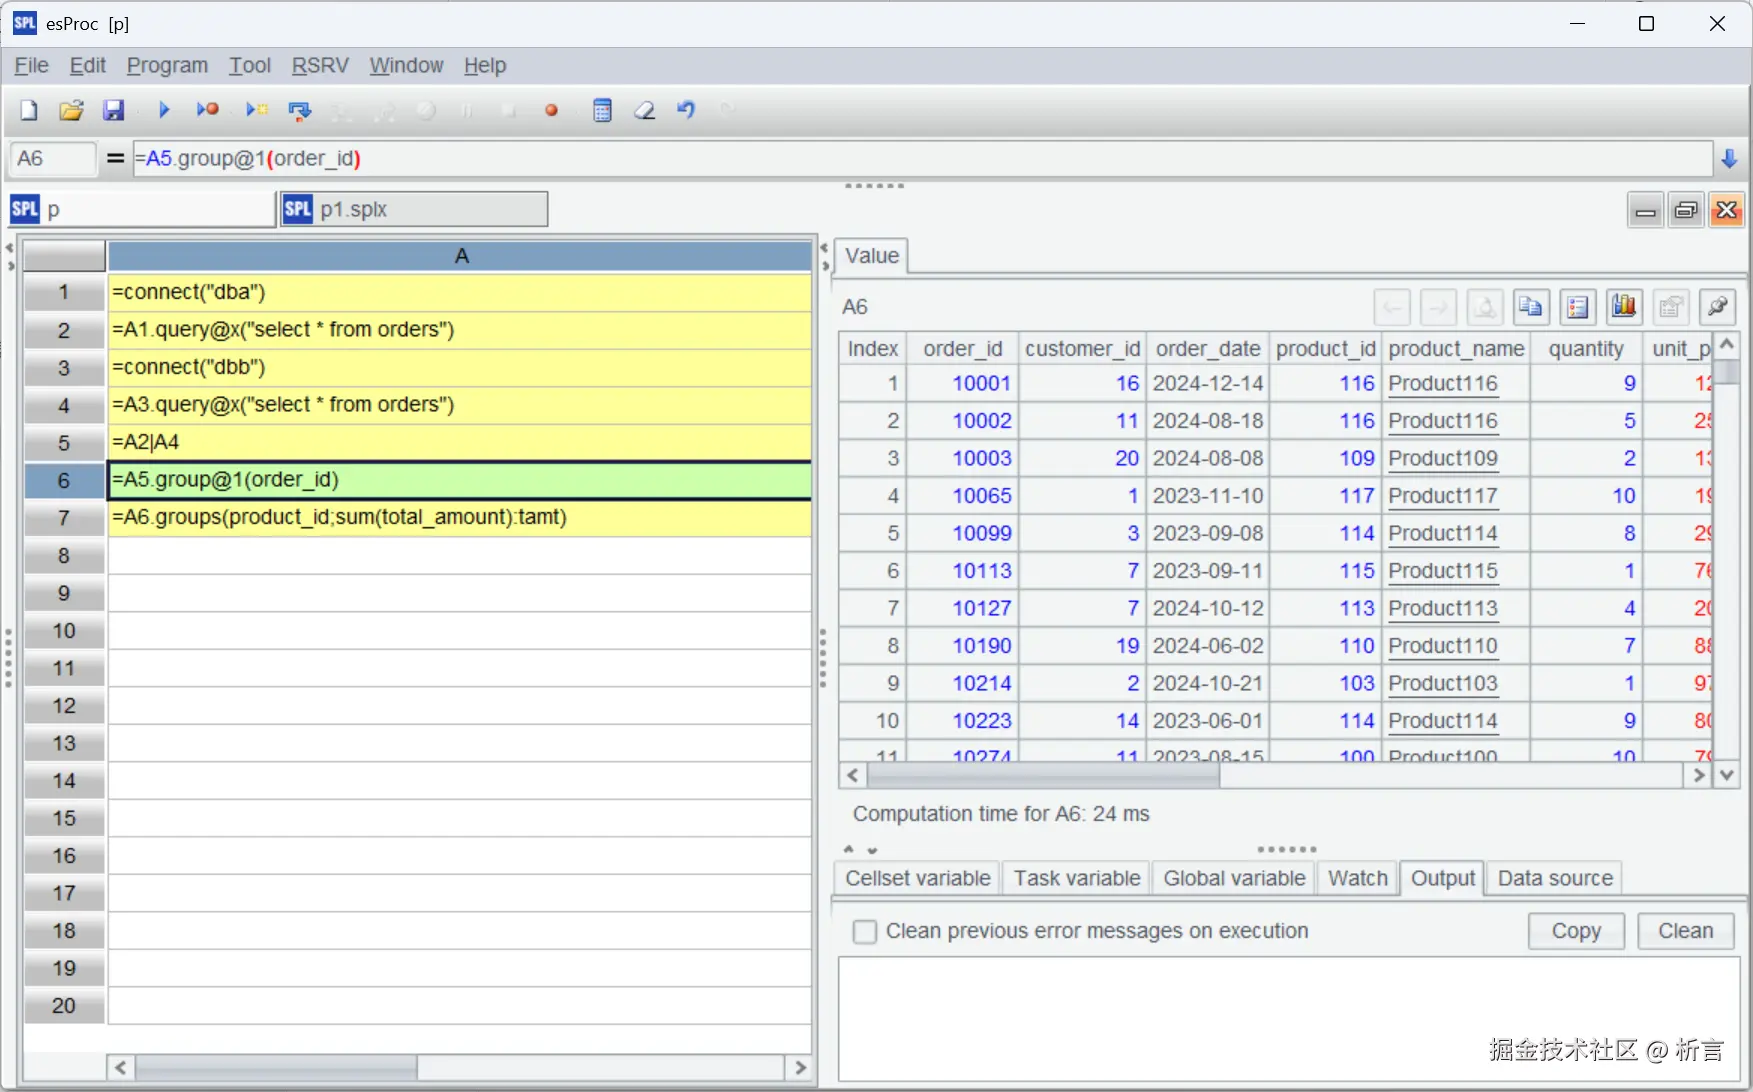The image size is (1753, 1092).
Task: Click right arrow of result table scrollbar
Action: point(1698,775)
